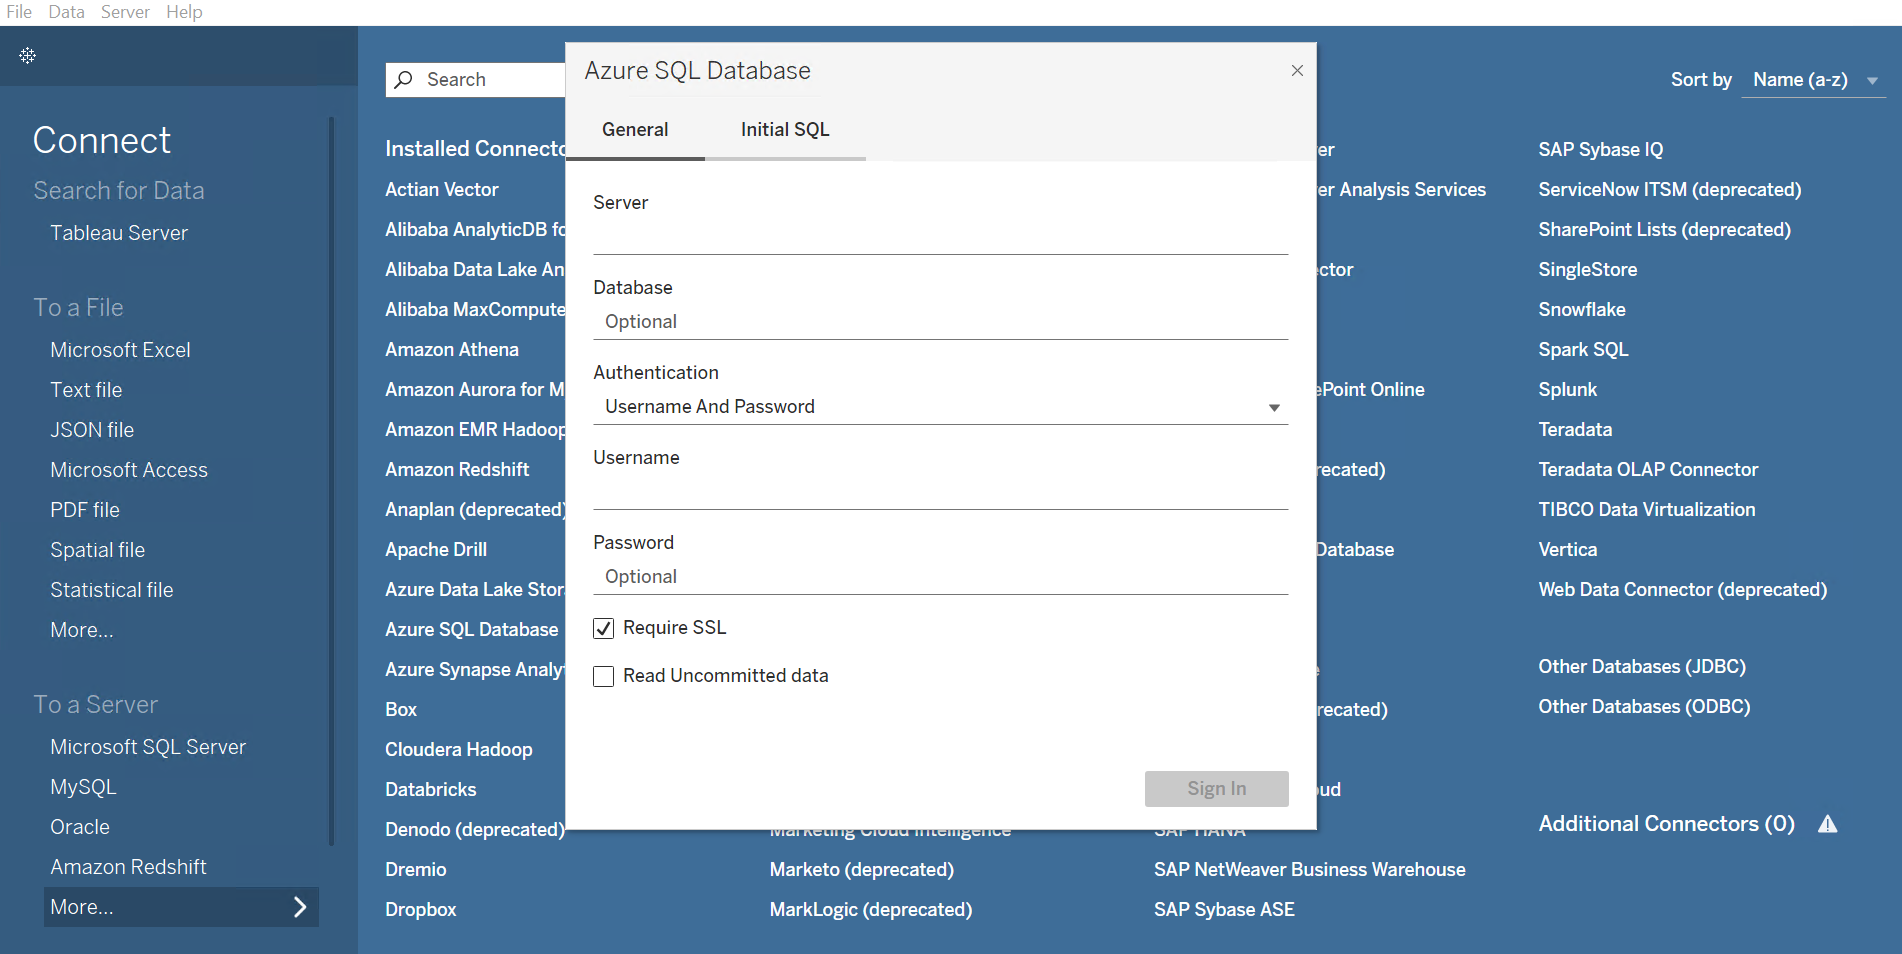Select Tableau Server under Search for Data

coord(118,232)
